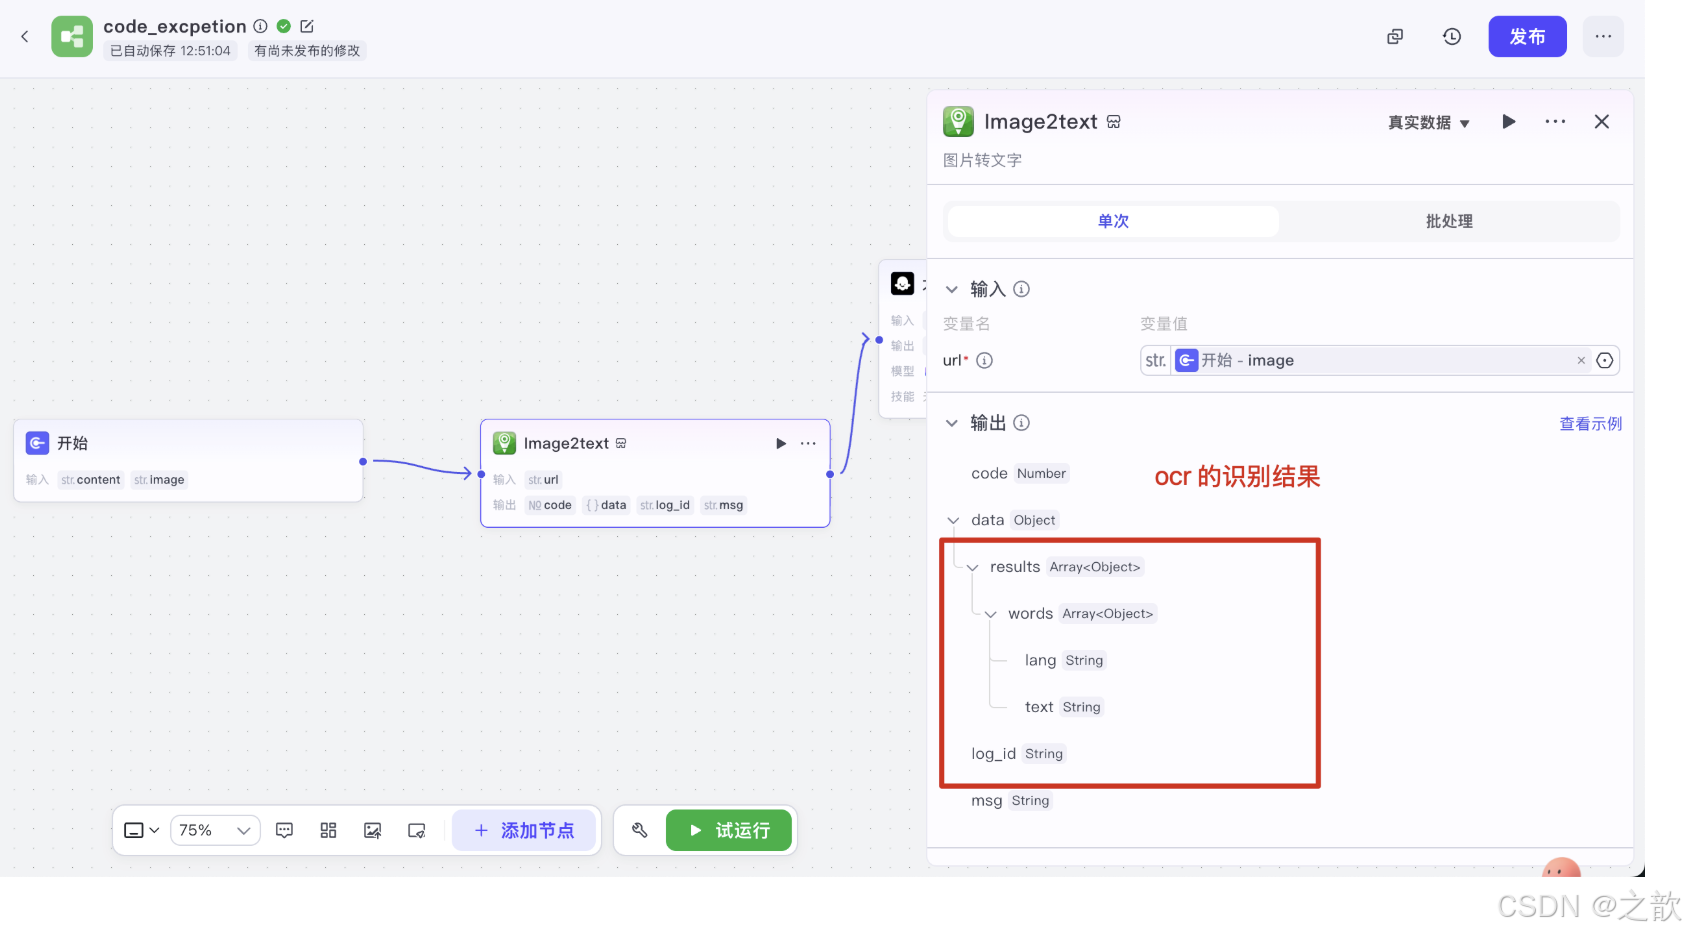This screenshot has height=936, width=1686.
Task: Switch to the 单次 tab
Action: point(1113,221)
